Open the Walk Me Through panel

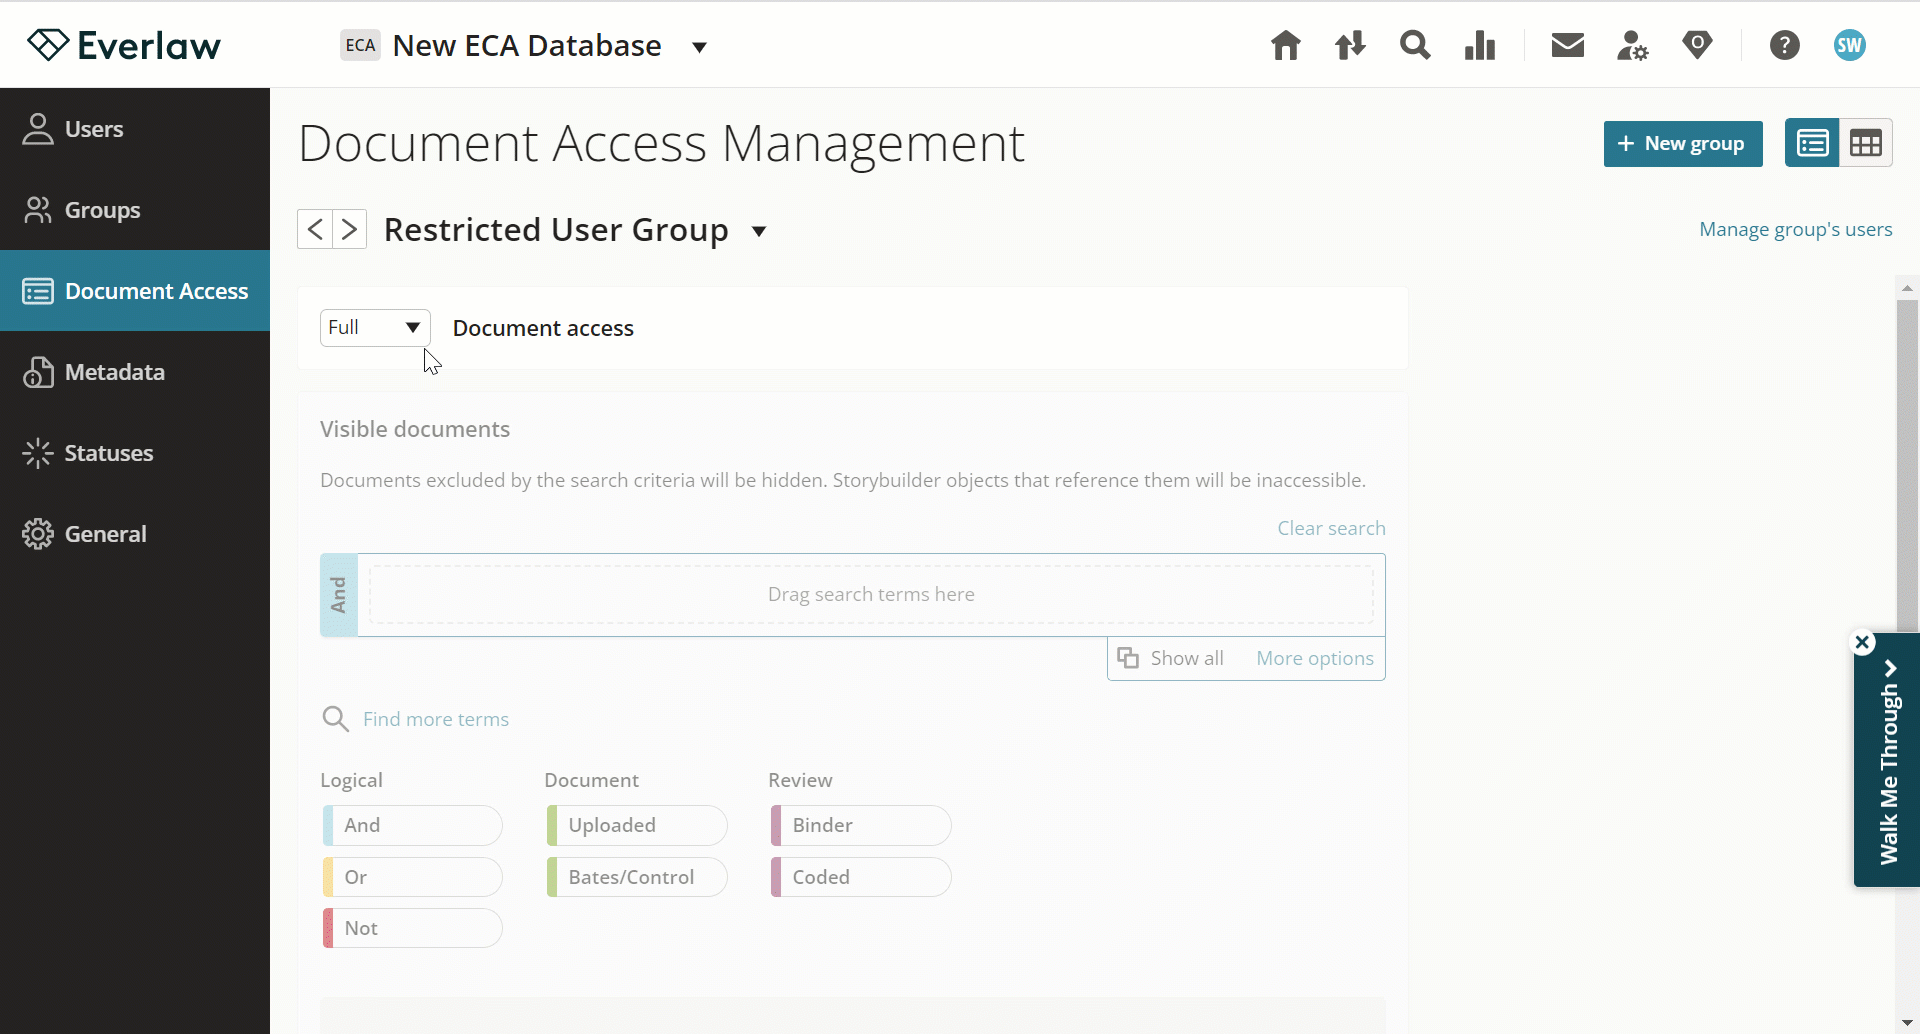click(1888, 762)
